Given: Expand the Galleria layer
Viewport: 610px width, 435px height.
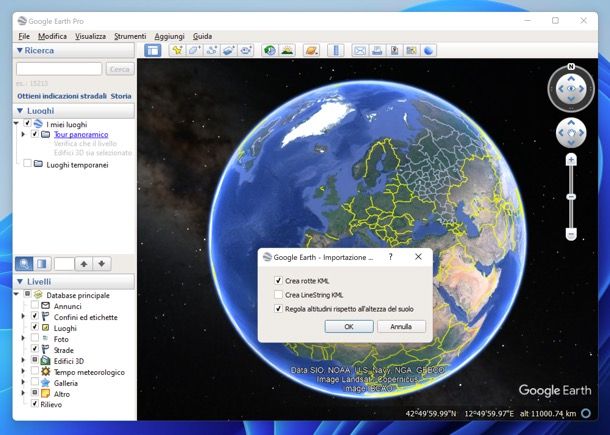Looking at the screenshot, I should click(23, 382).
